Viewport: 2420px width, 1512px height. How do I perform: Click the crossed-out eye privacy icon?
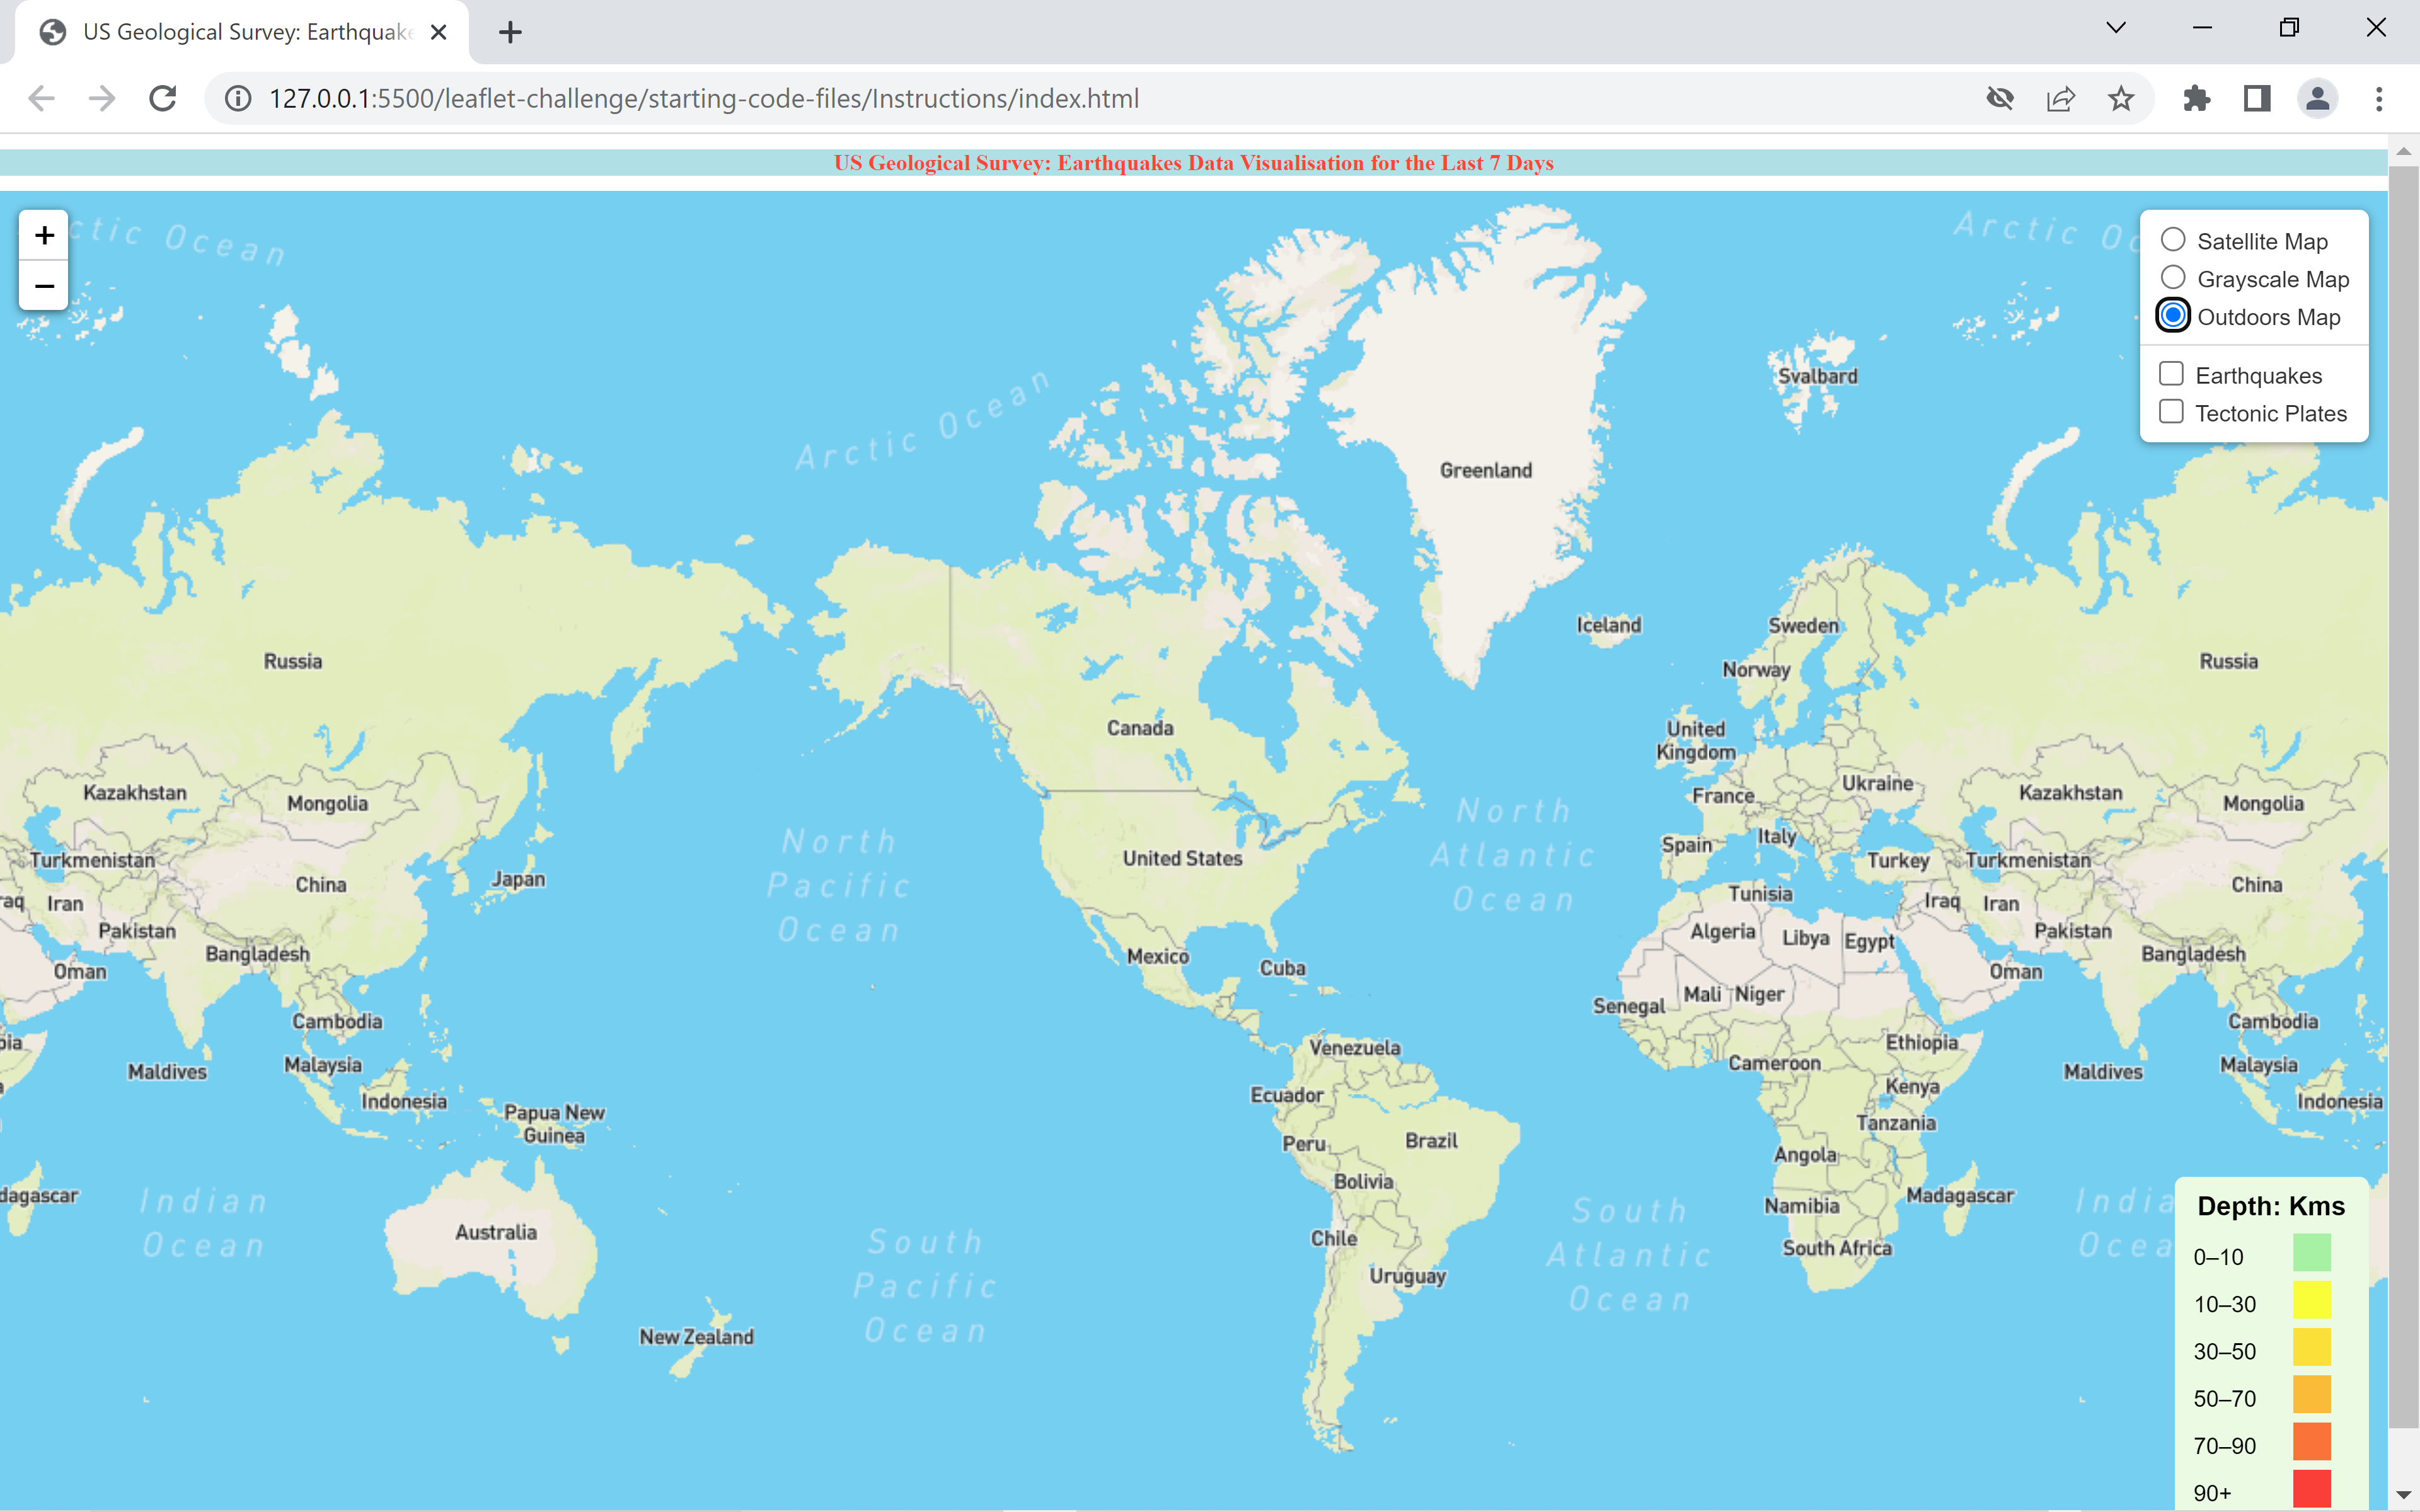2000,98
